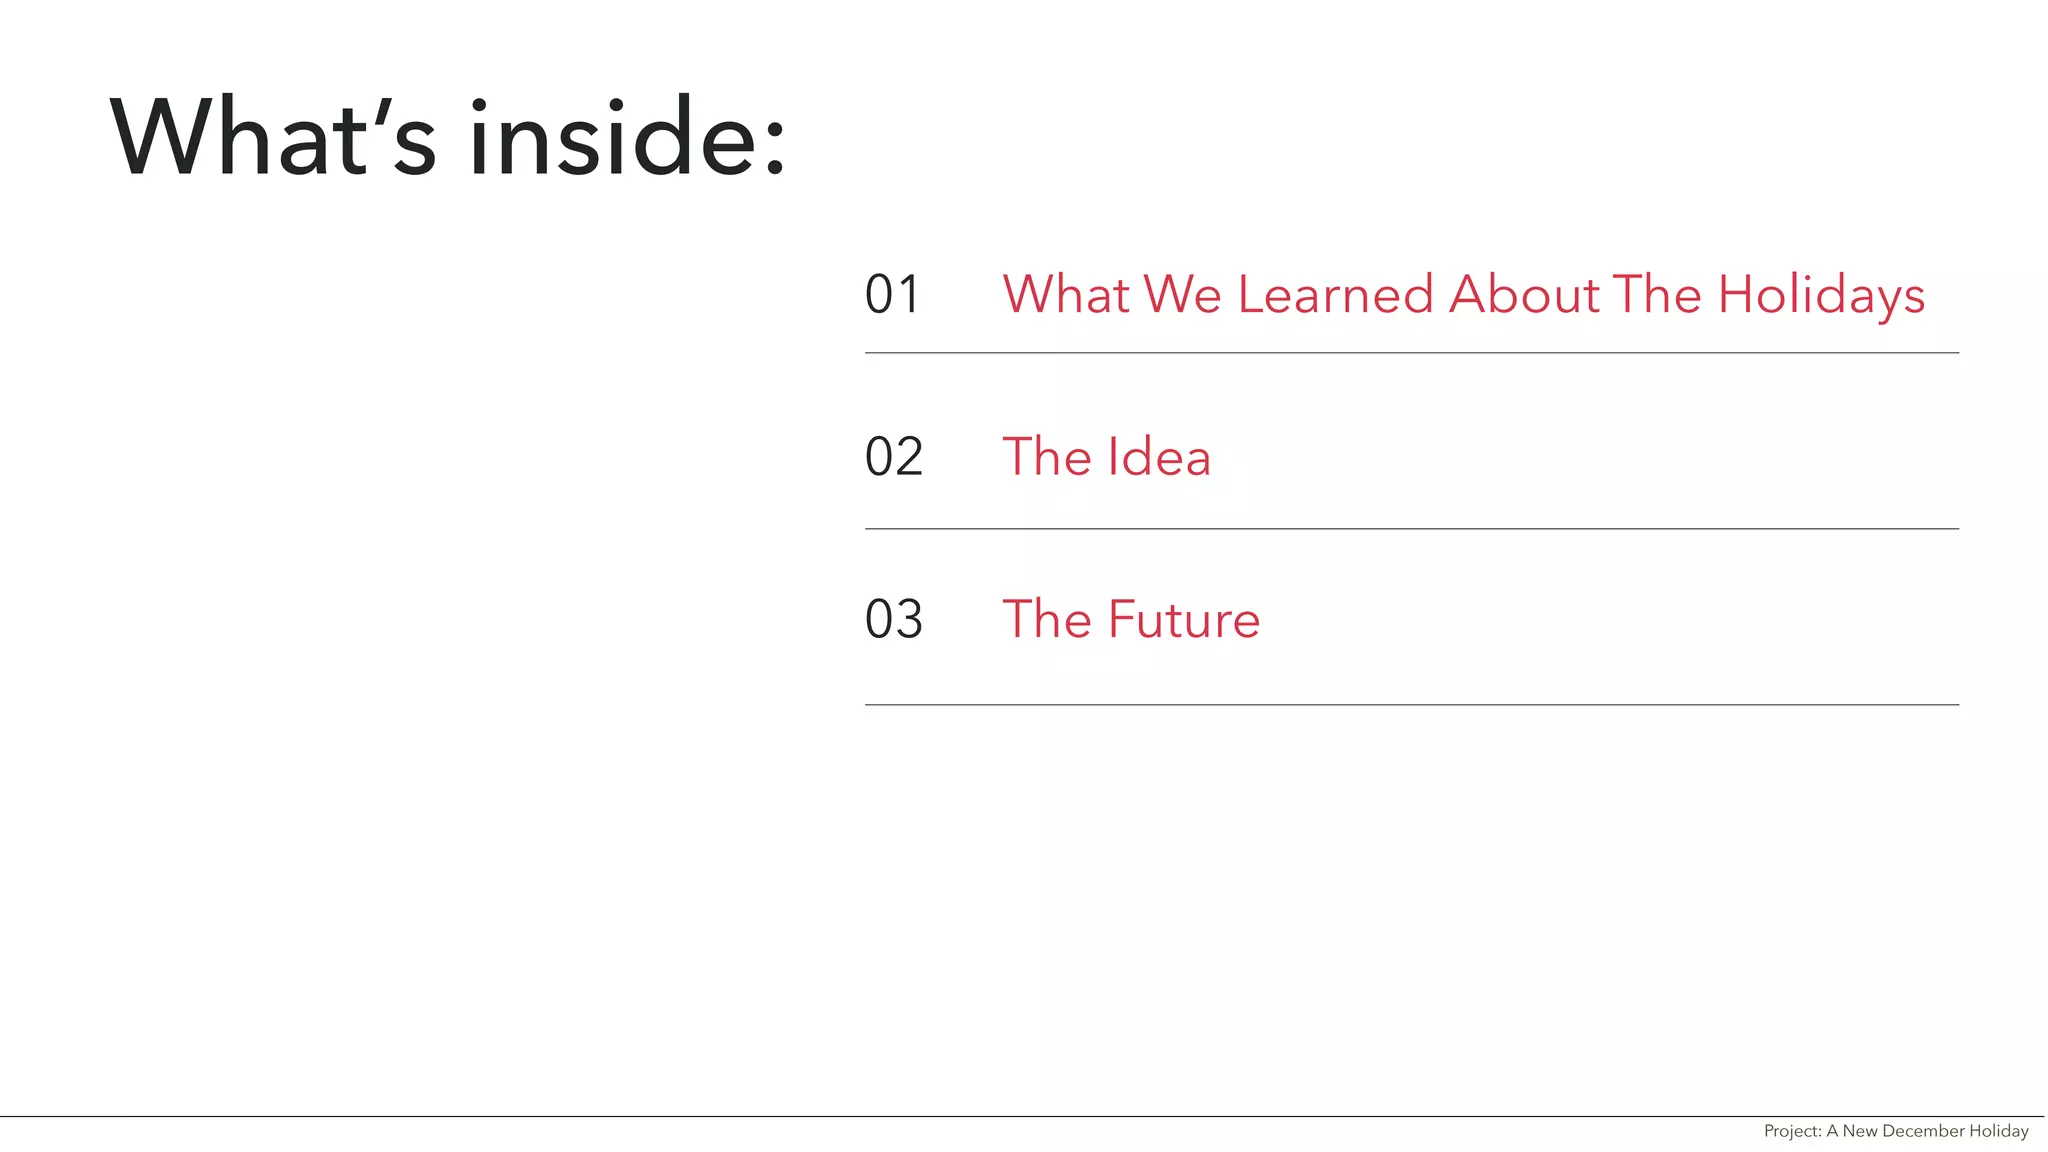Click the "What's inside:" slide title
Viewport: 2048px width, 1152px height.
point(447,137)
